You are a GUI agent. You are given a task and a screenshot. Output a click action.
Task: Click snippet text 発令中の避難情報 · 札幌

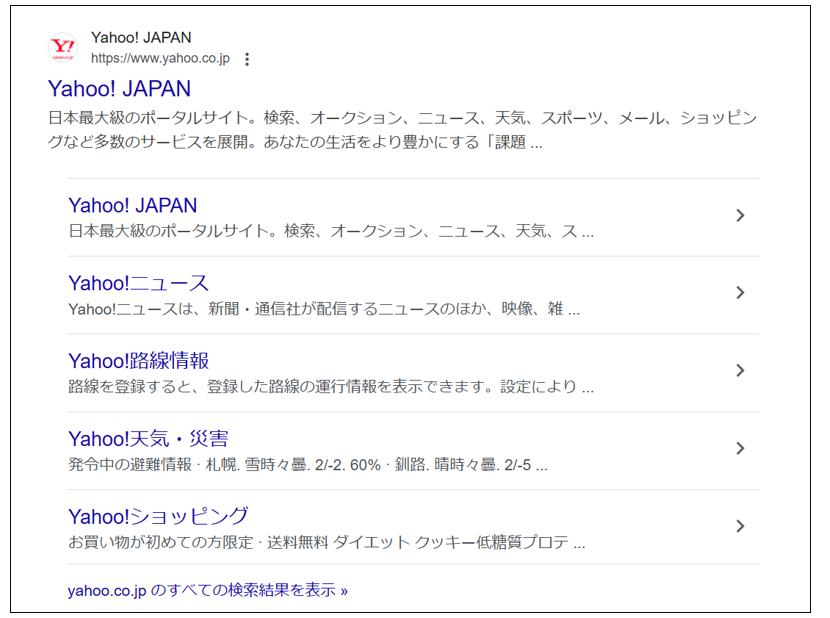pyautogui.click(x=308, y=465)
